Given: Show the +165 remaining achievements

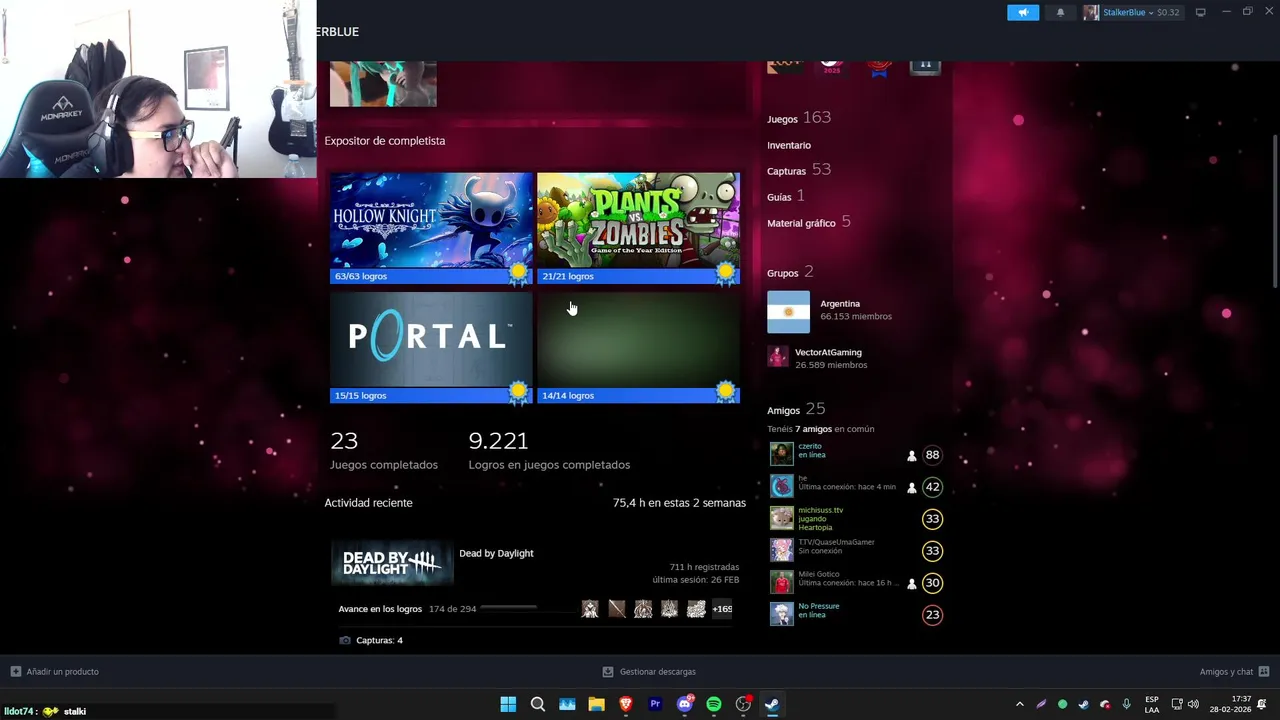Looking at the screenshot, I should pyautogui.click(x=721, y=609).
